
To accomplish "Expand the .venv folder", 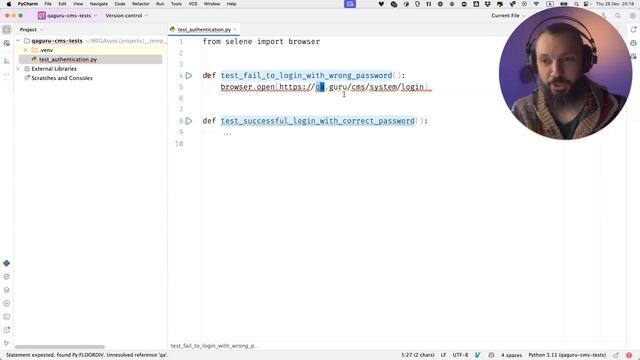I will (x=26, y=50).
